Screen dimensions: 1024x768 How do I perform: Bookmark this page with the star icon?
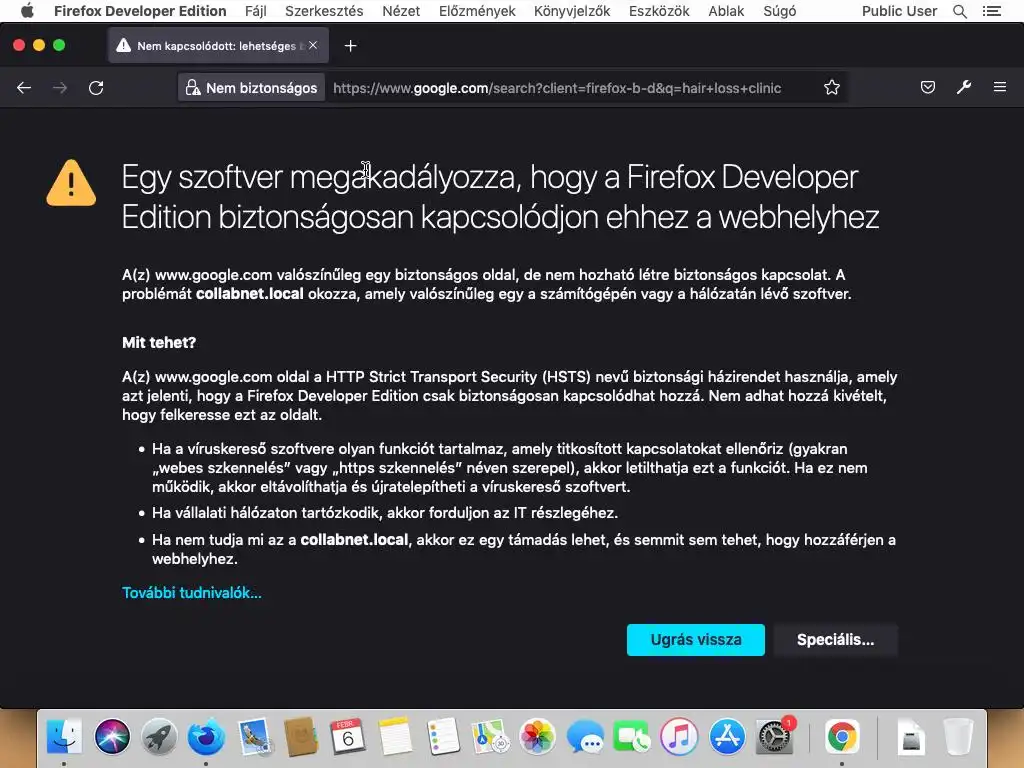tap(831, 88)
